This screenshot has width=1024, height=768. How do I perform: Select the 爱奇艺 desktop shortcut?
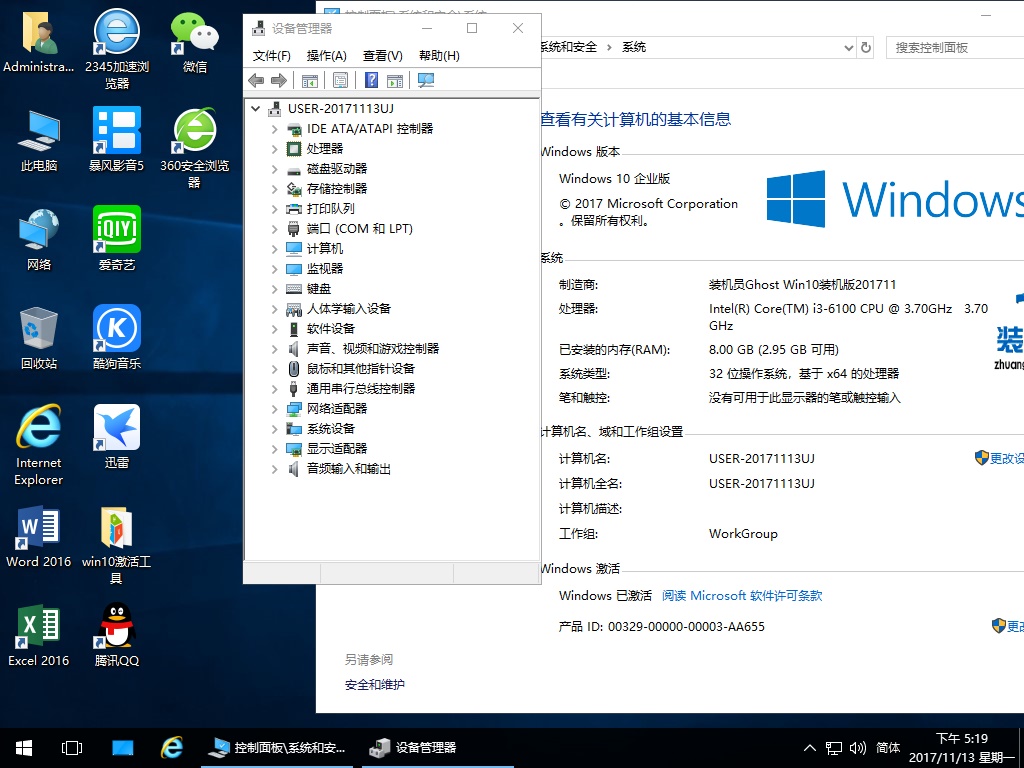coord(117,230)
